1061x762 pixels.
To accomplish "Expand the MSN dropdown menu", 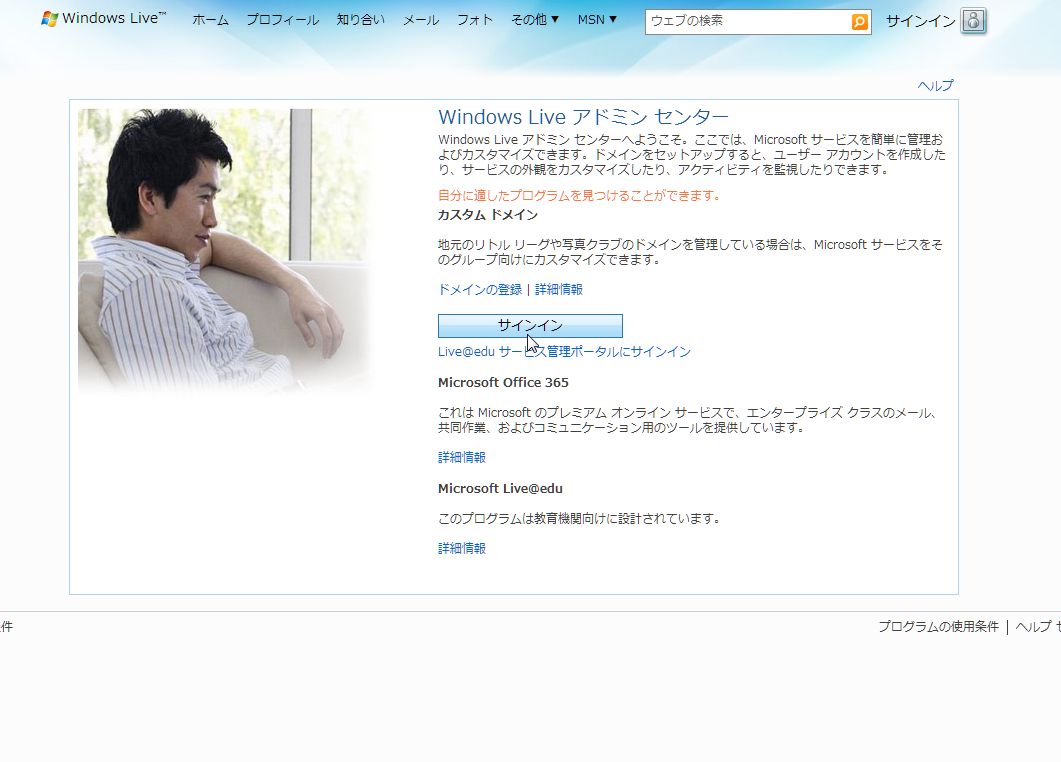I will [x=597, y=20].
